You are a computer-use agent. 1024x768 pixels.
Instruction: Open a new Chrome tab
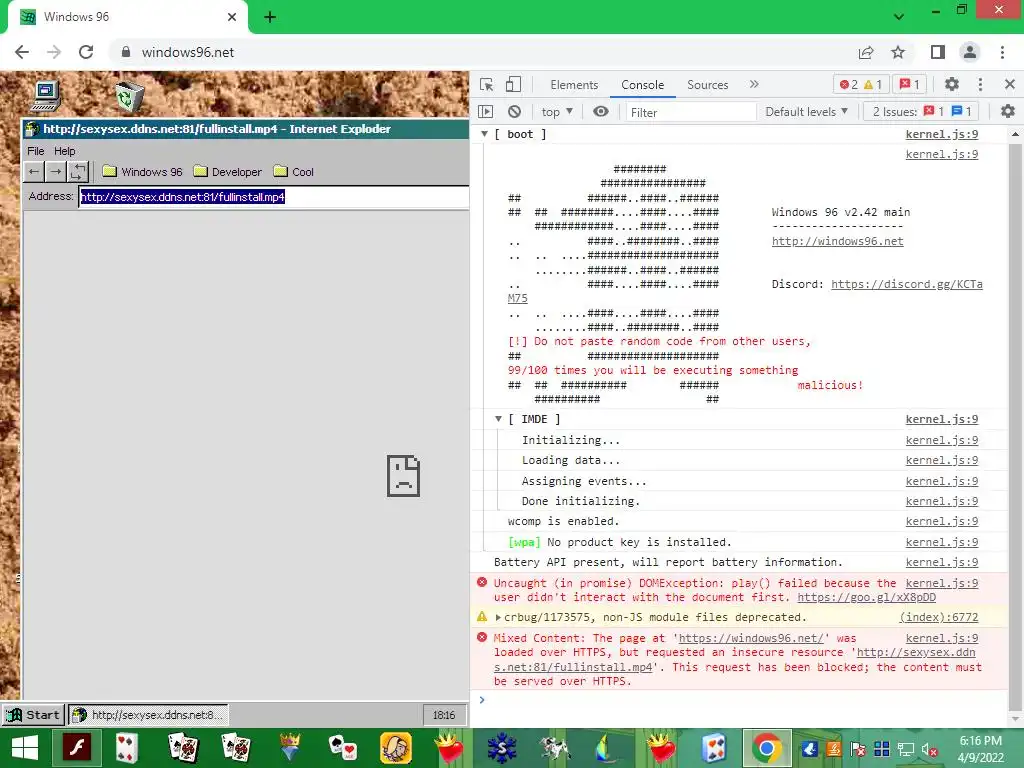click(x=270, y=17)
